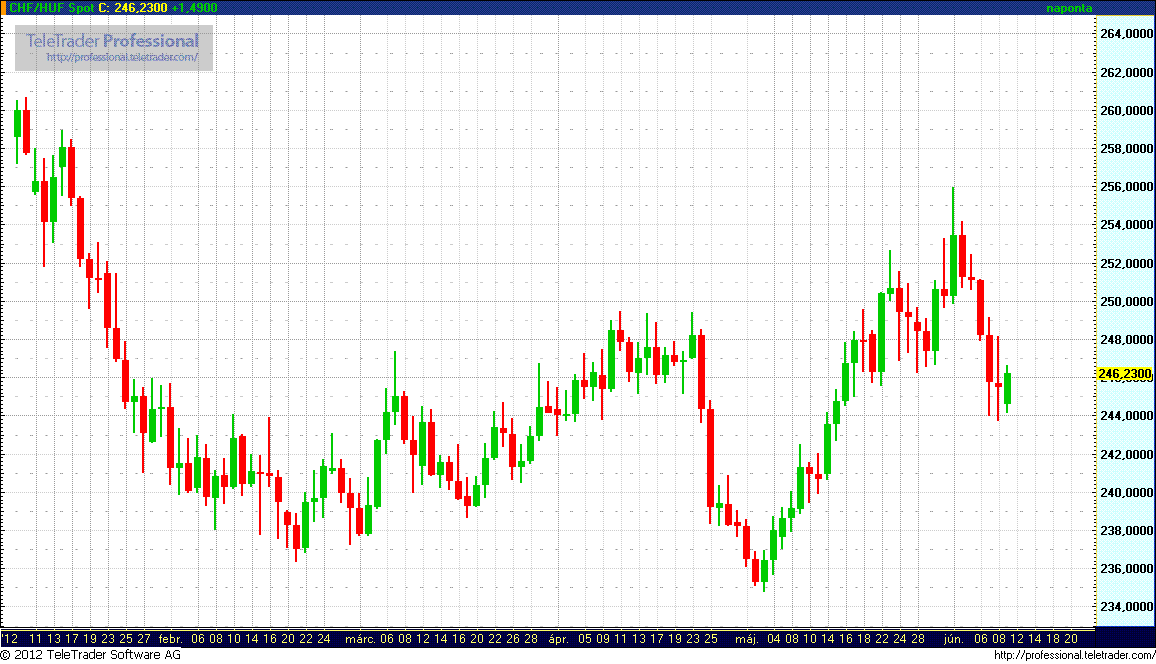The height and width of the screenshot is (664, 1156).
Task: Click the máj. month label on time axis
Action: [747, 639]
